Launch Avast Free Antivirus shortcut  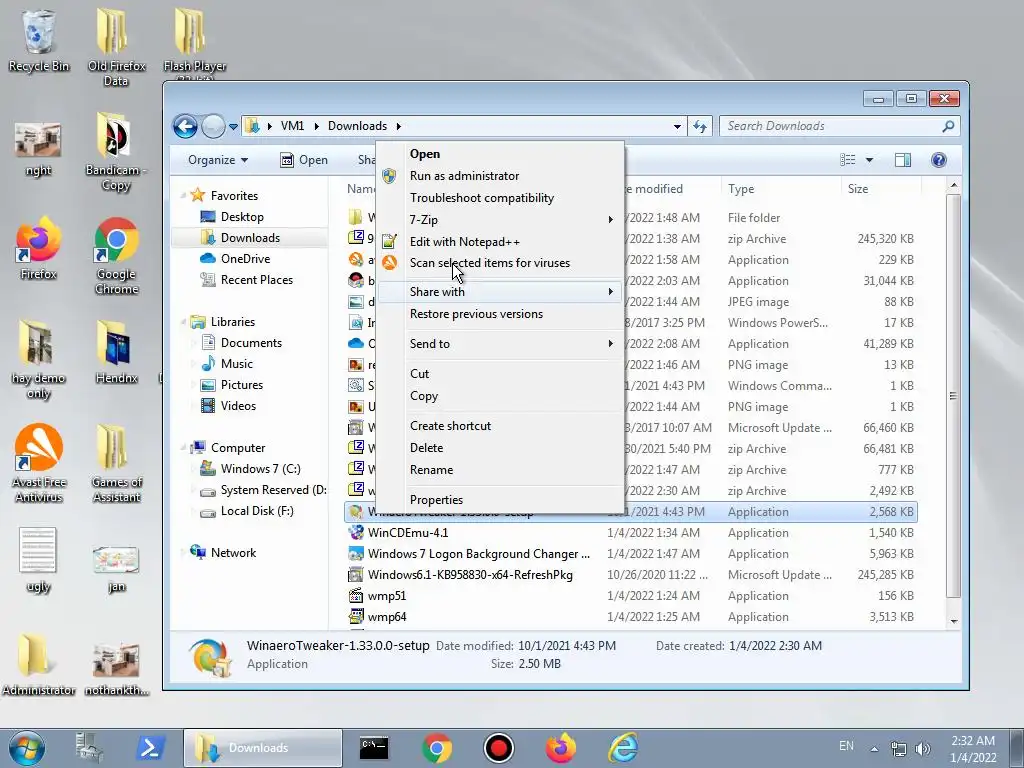tap(39, 462)
